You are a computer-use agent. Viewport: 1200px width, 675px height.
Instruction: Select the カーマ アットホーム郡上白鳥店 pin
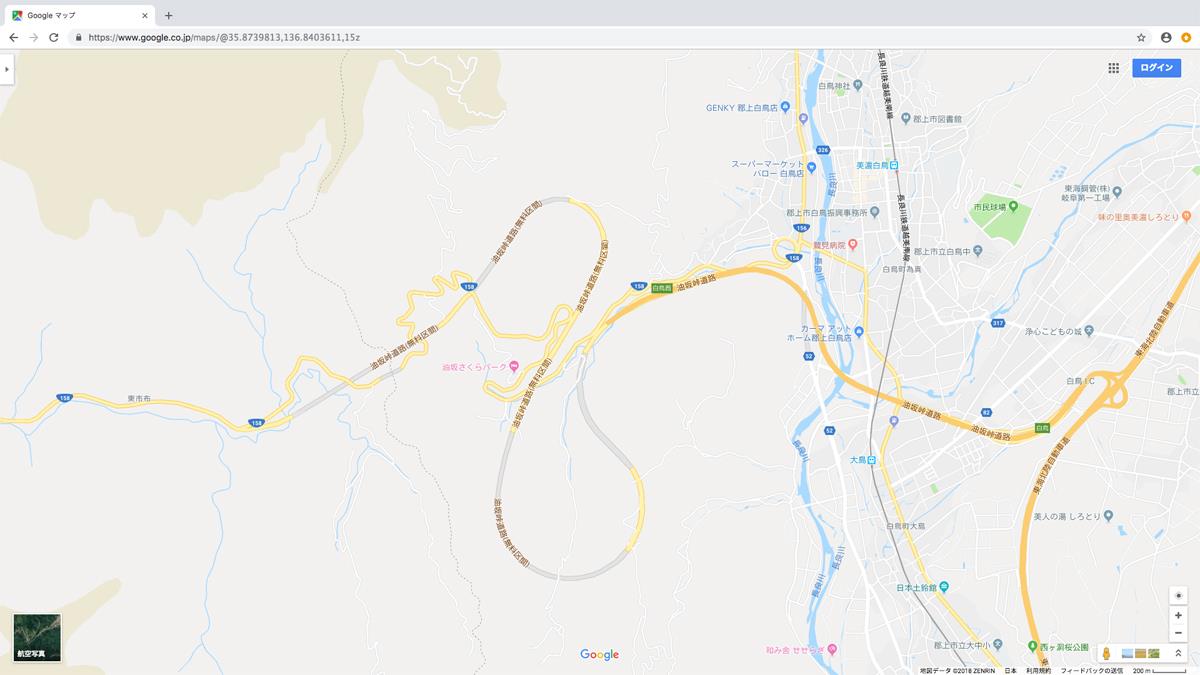coord(858,332)
